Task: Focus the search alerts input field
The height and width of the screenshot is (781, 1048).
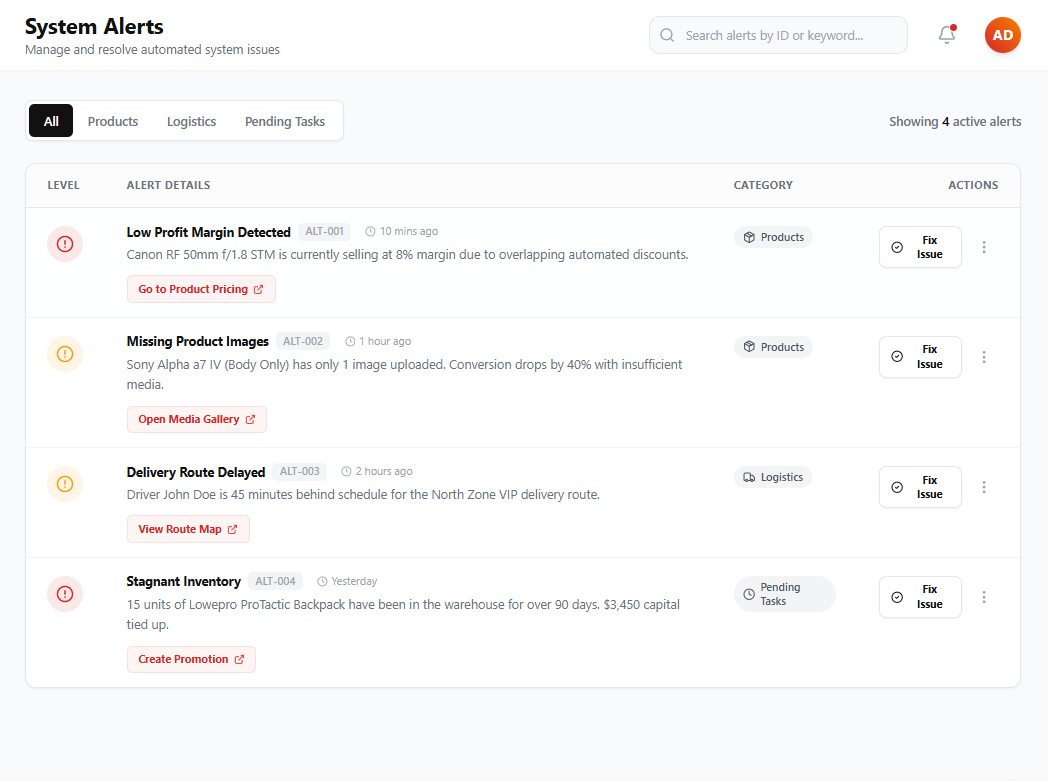Action: [778, 35]
